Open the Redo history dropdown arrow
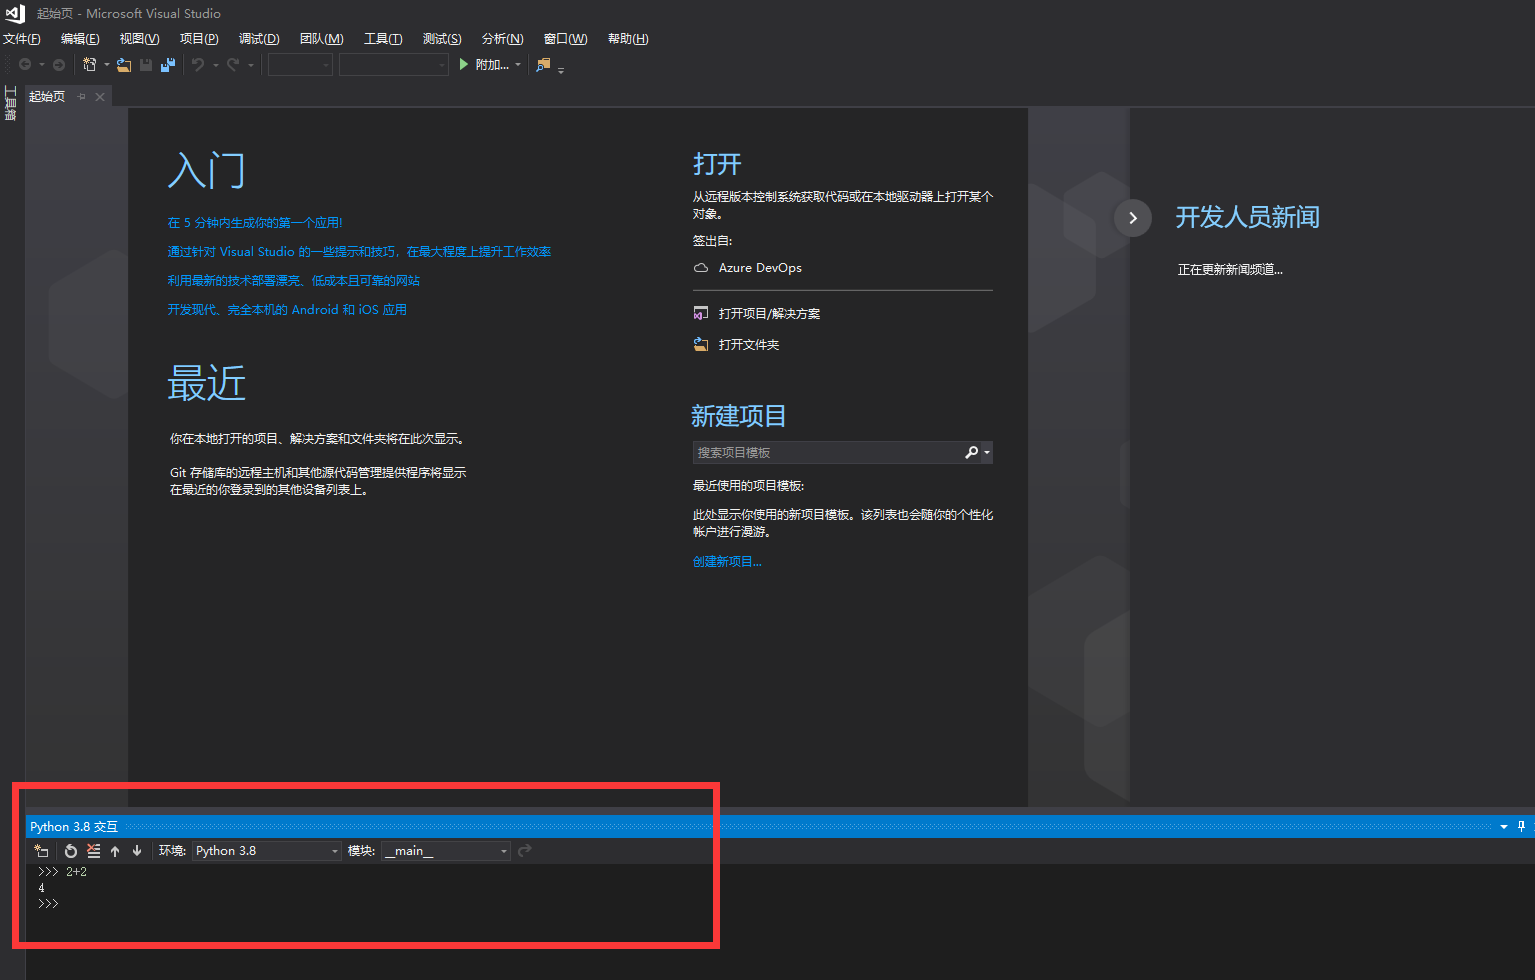 click(x=250, y=65)
